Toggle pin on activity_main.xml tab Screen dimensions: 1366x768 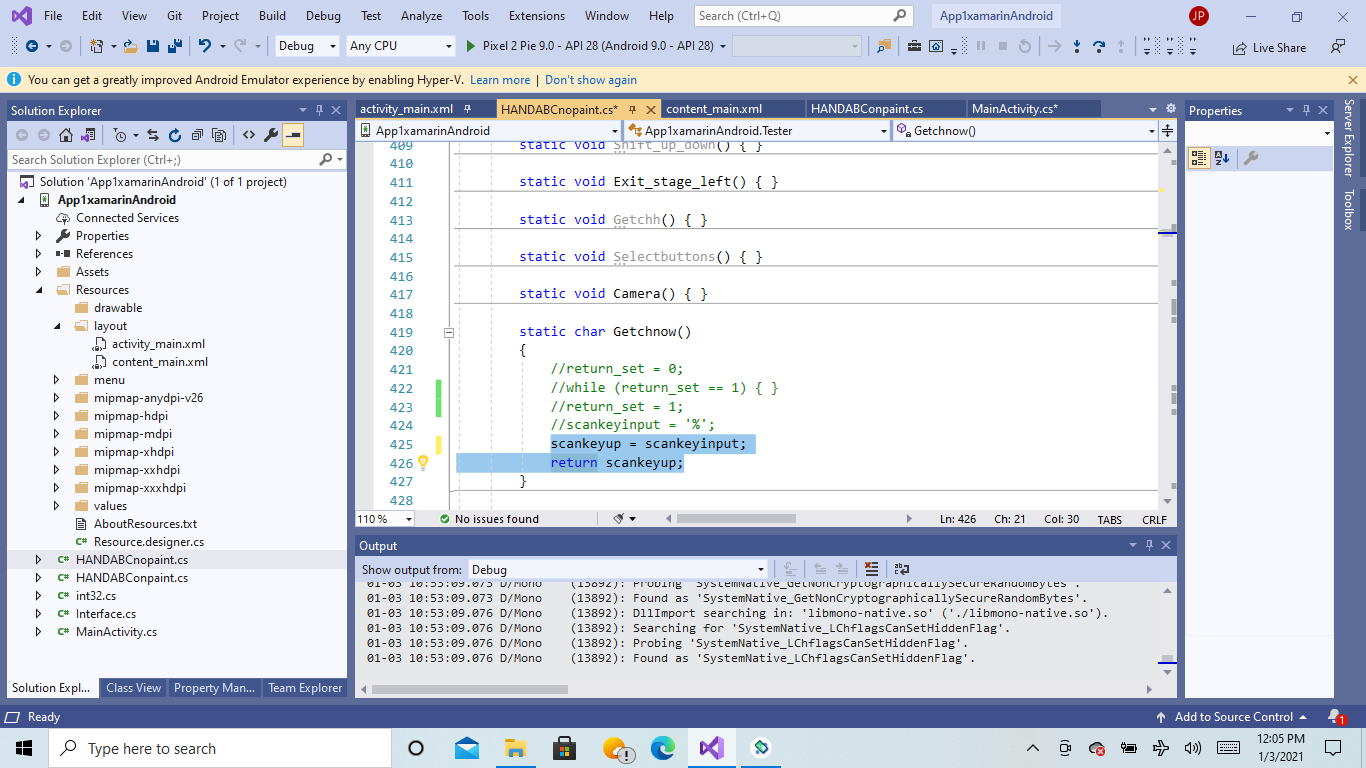coord(469,109)
